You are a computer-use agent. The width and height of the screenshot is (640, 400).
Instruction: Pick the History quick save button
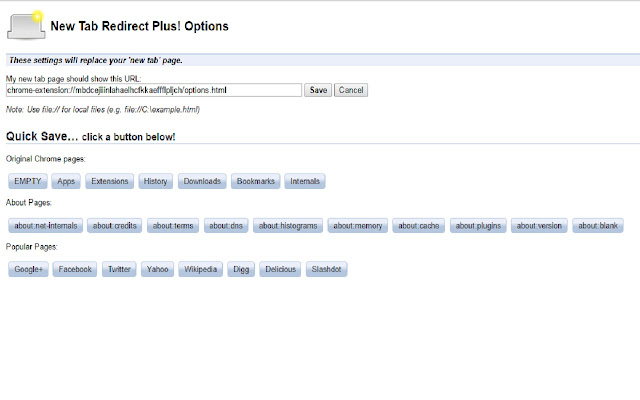coord(155,181)
